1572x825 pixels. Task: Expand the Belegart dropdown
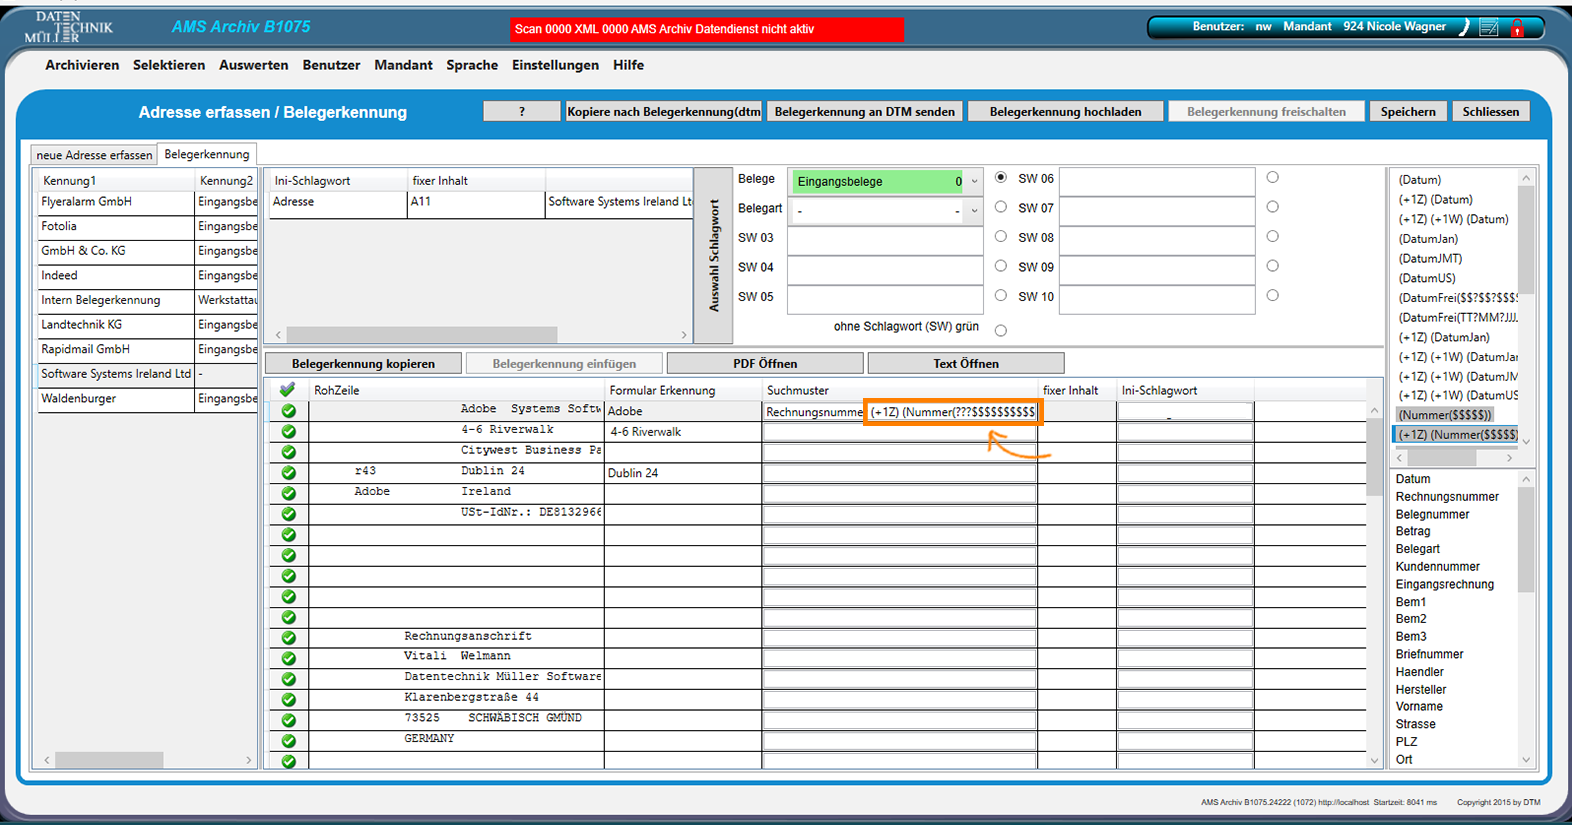(974, 211)
